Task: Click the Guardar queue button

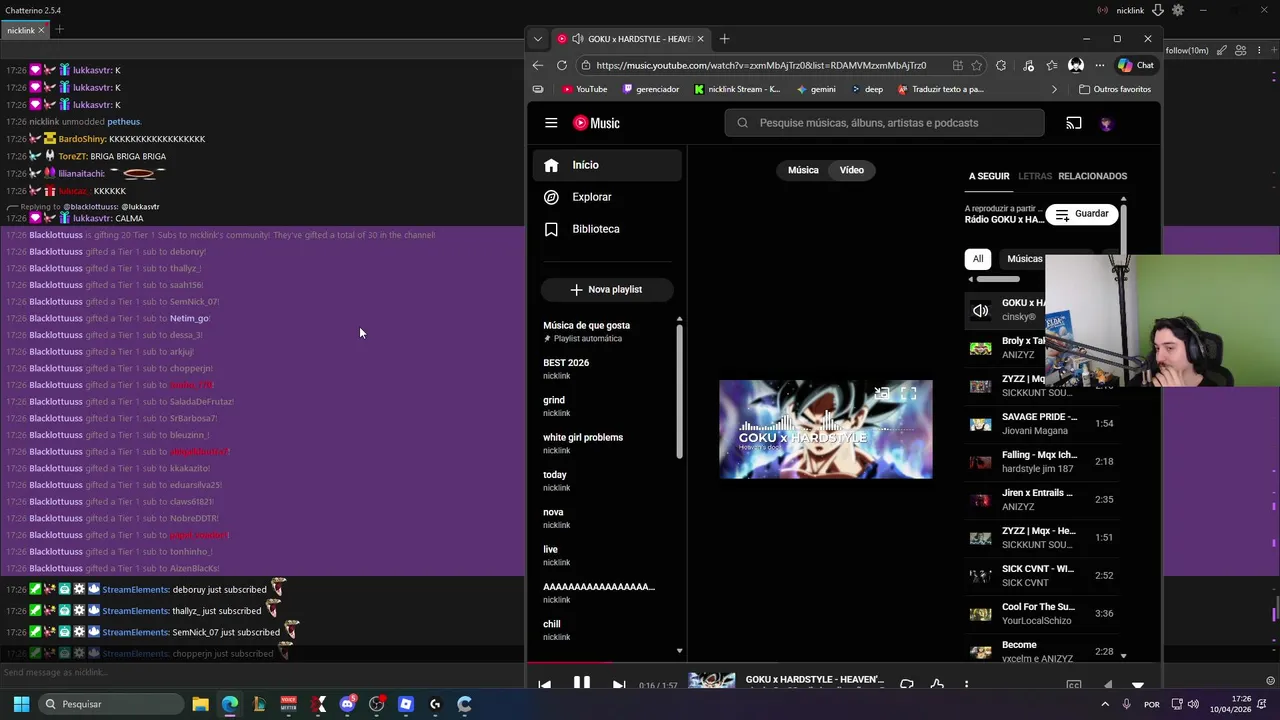Action: [1082, 214]
